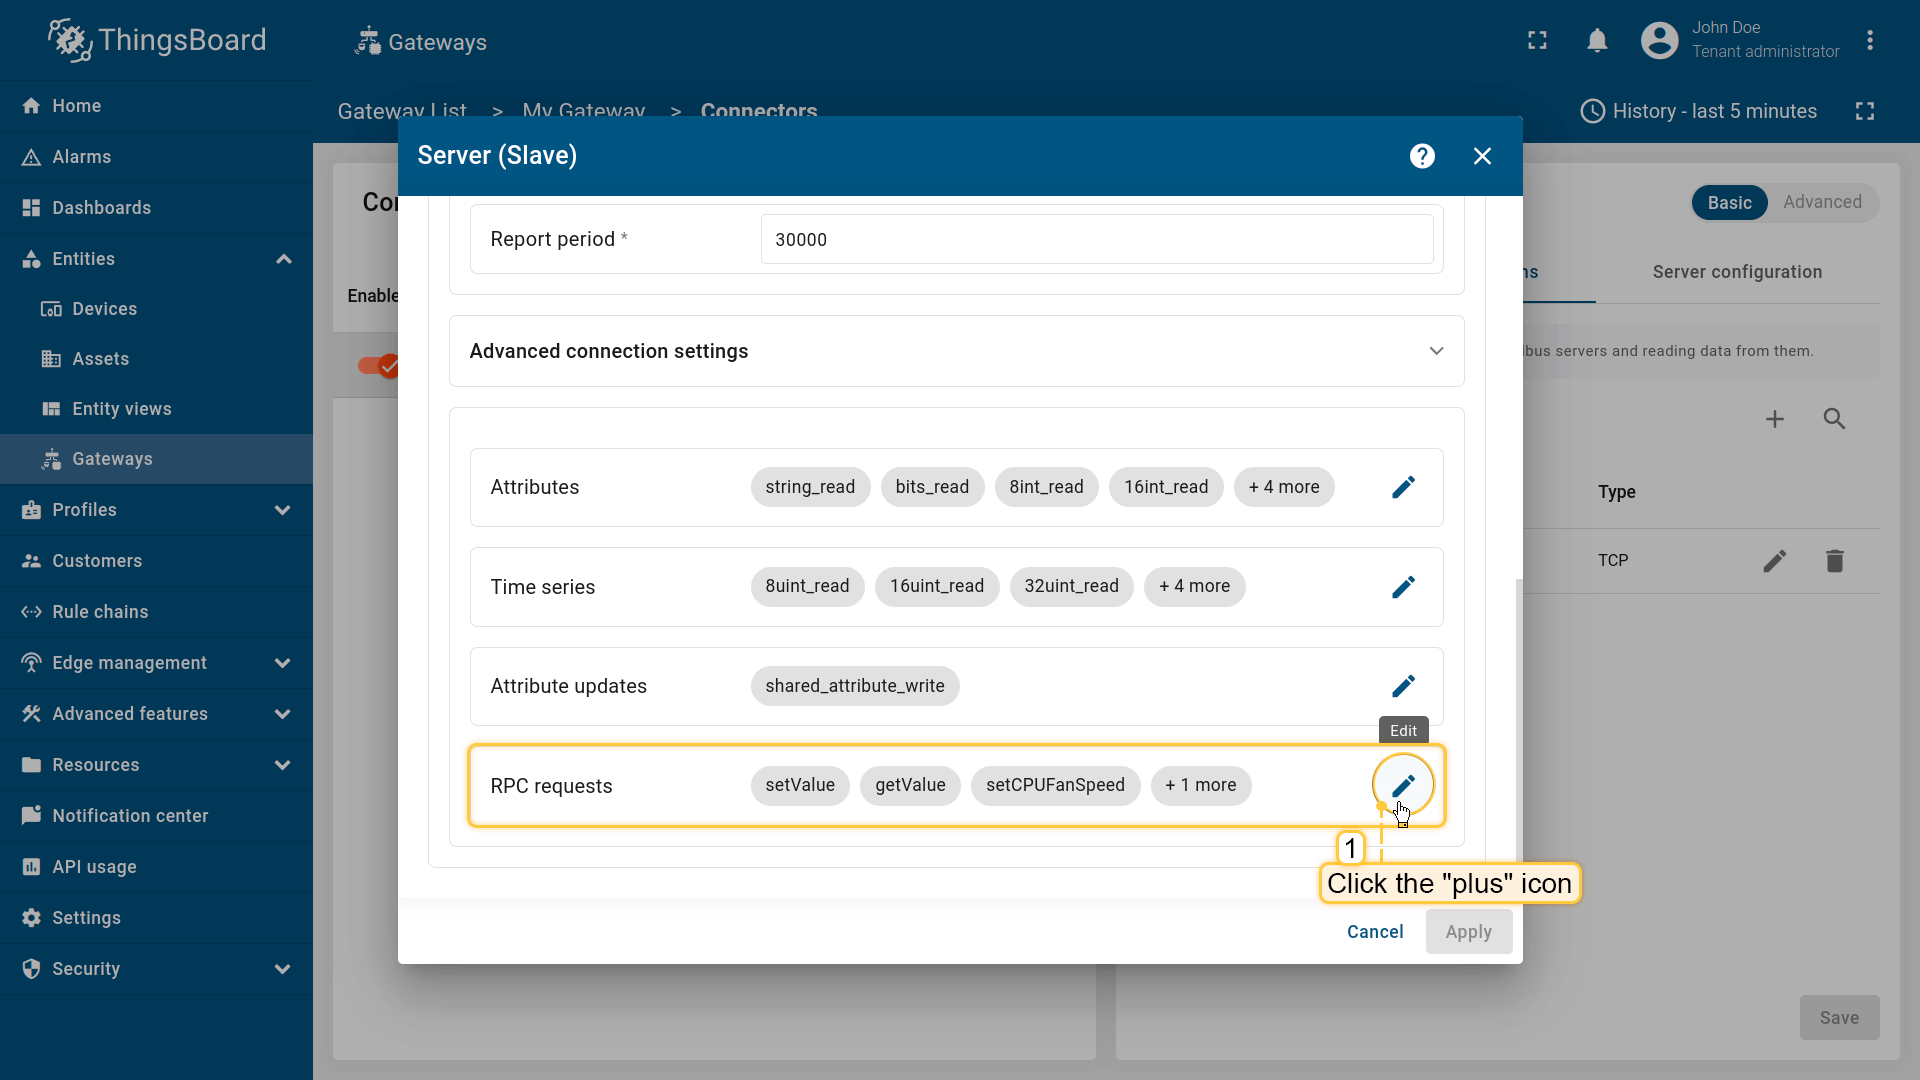Open the search magnifier in servers table
Screen dimensions: 1920x1080
coord(1834,419)
